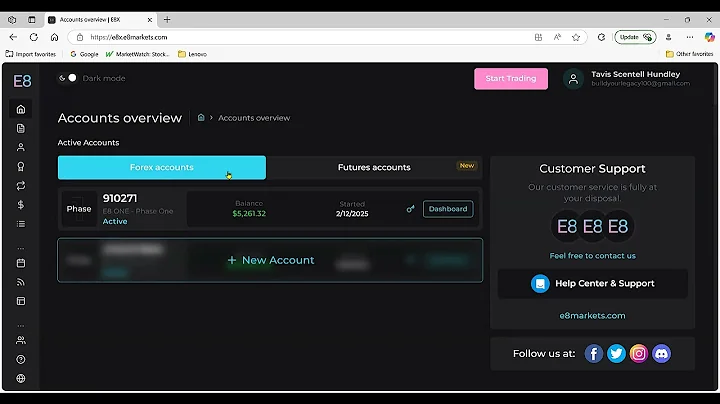Open the Instagram icon

tap(639, 354)
